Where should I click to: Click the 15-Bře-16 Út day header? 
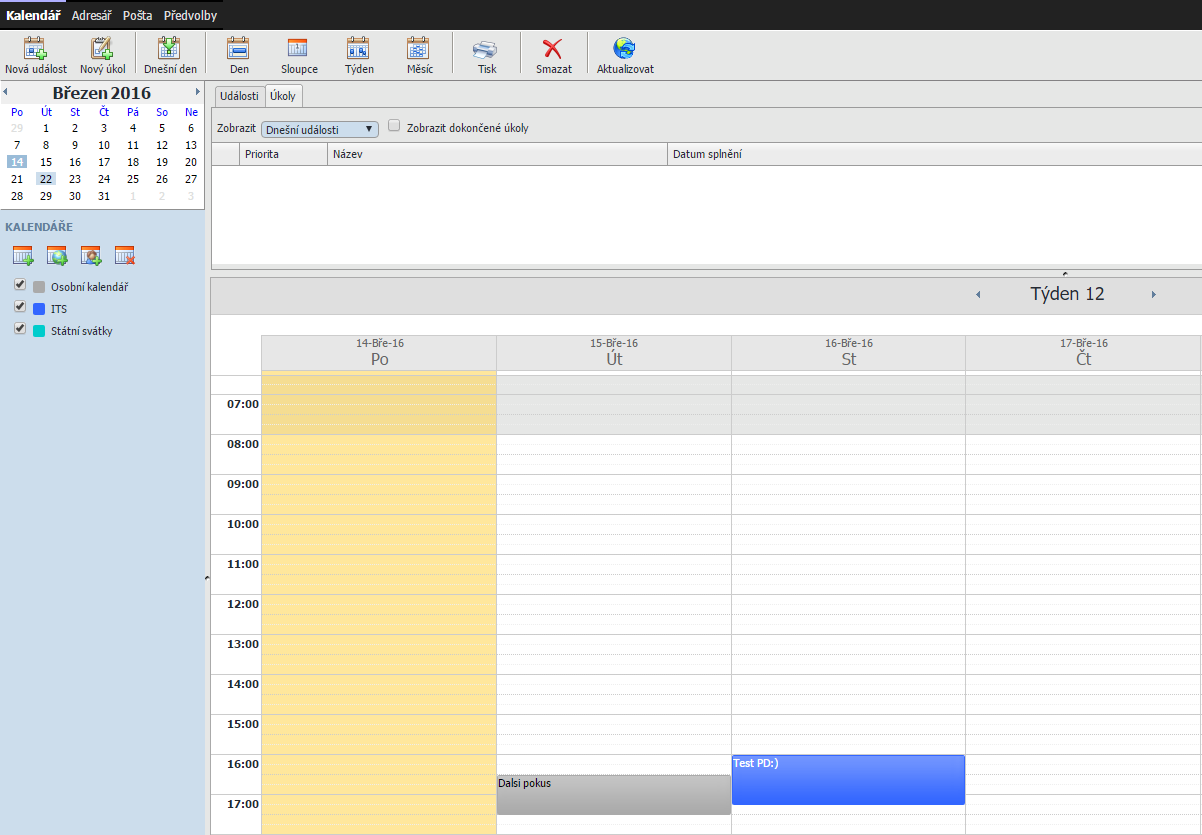tap(614, 353)
